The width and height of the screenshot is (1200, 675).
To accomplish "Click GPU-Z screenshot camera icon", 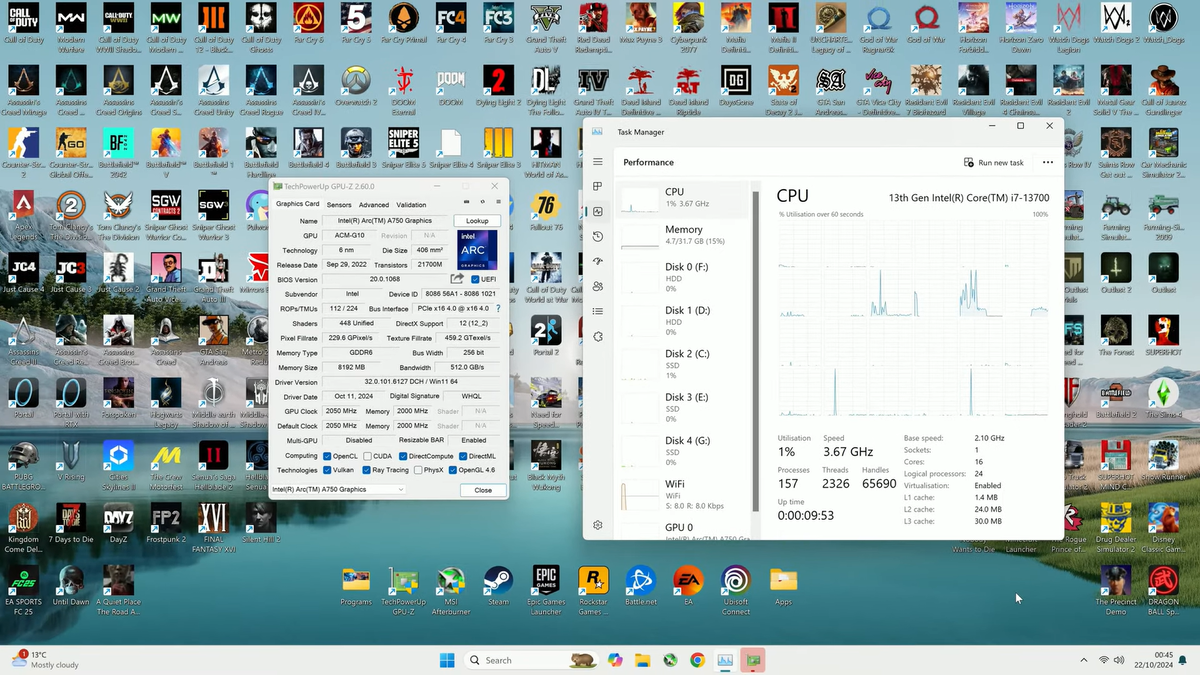I will click(466, 203).
